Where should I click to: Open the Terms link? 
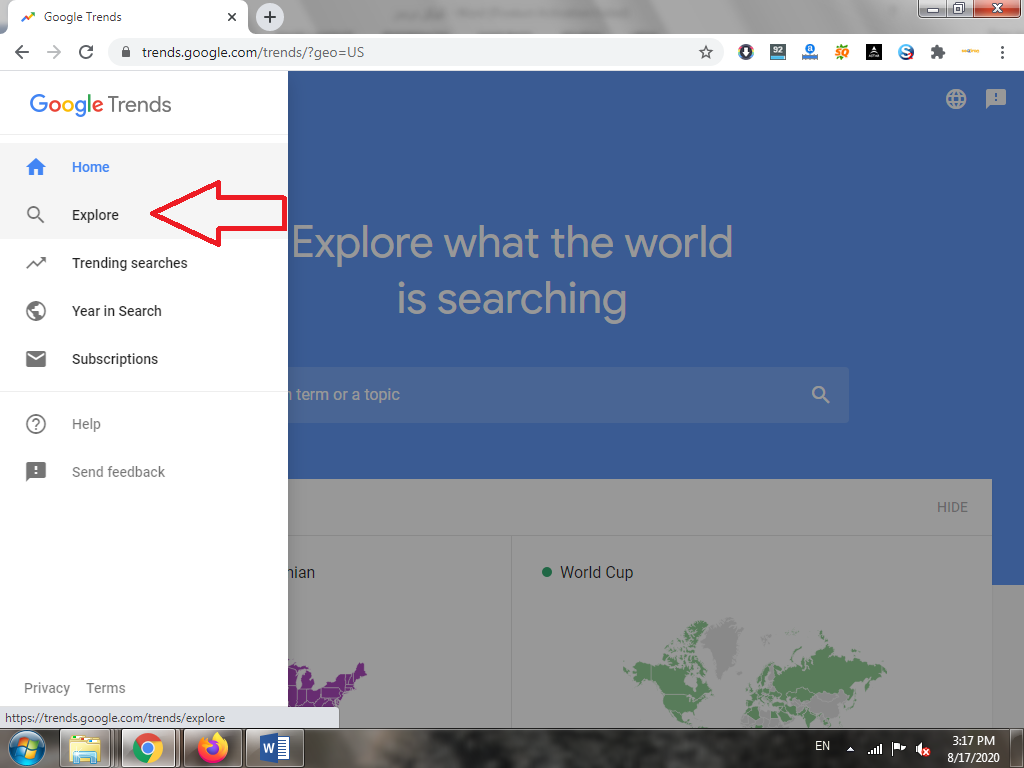pyautogui.click(x=106, y=688)
